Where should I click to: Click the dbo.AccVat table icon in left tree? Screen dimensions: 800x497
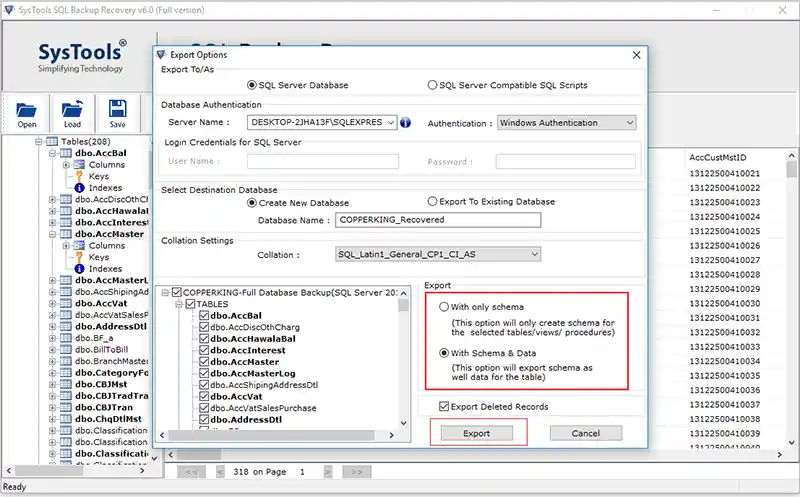coord(66,303)
